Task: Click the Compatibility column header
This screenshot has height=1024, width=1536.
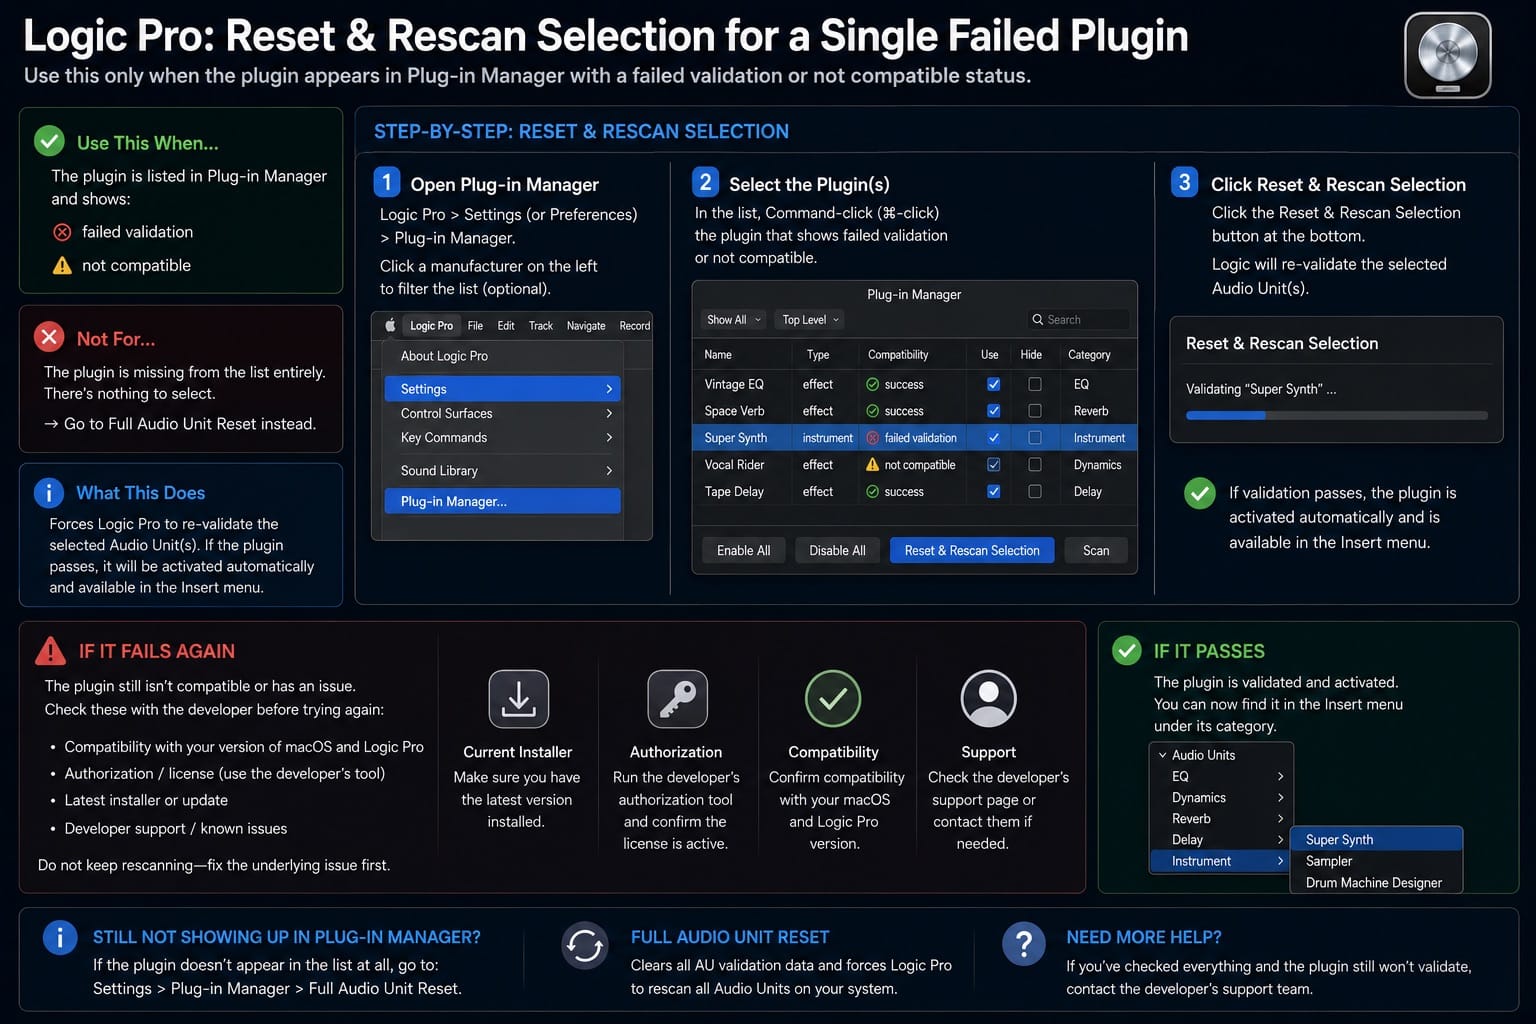Action: [898, 355]
